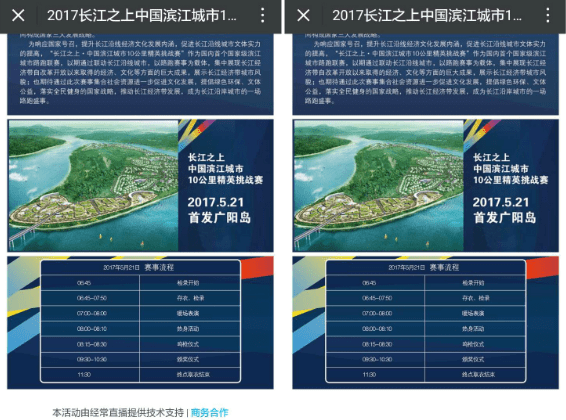Screen dimensions: 566x420
Task: Tap the left screen title 2017长江之上中国滨江城市1...
Action: pos(142,16)
